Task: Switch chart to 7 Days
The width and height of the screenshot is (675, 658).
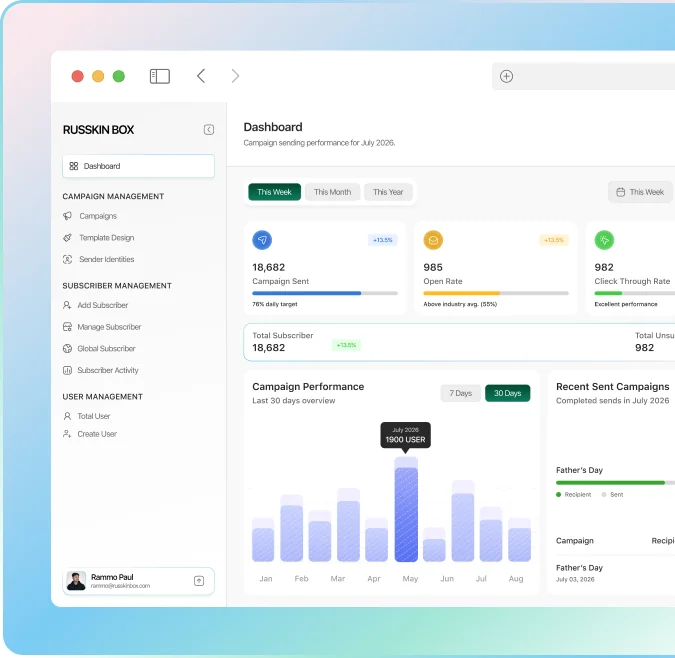Action: (461, 393)
